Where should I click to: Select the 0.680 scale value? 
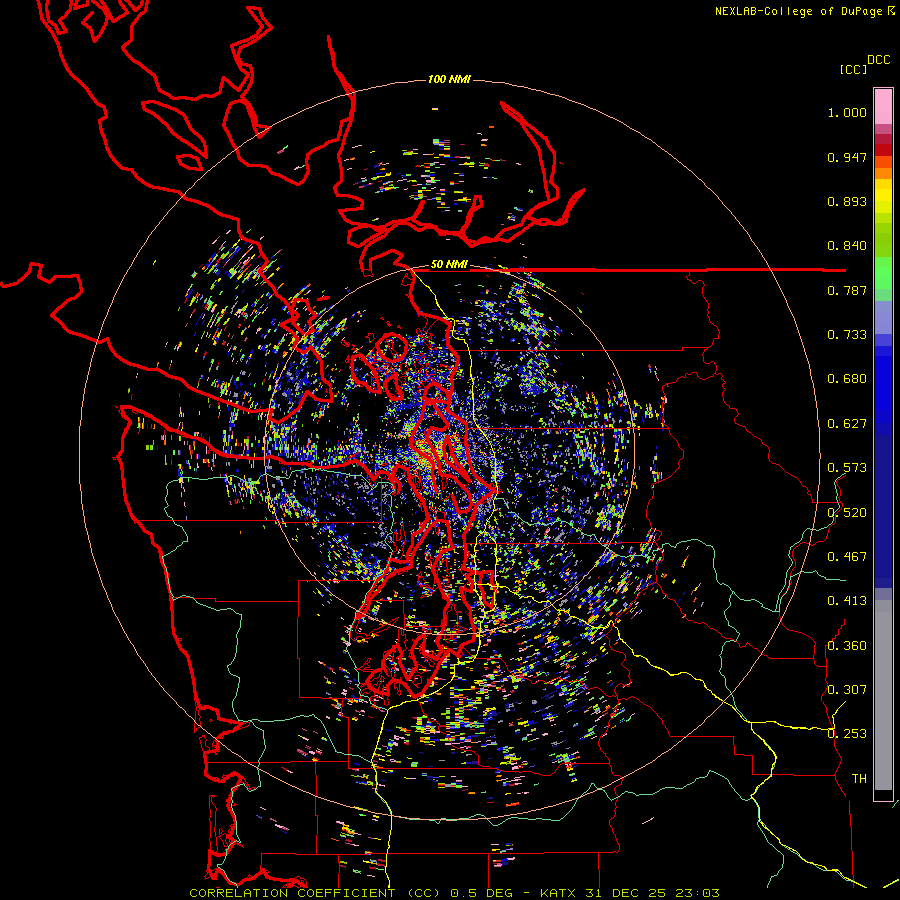847,379
